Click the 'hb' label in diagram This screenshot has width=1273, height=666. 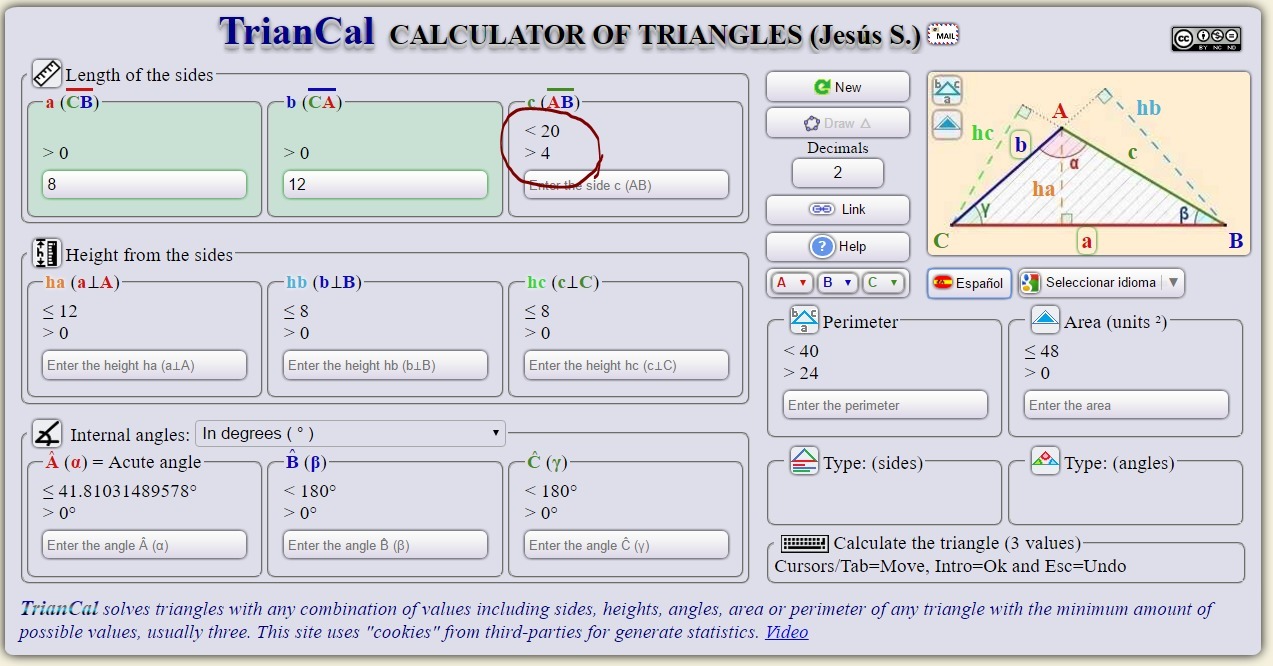tap(1149, 107)
